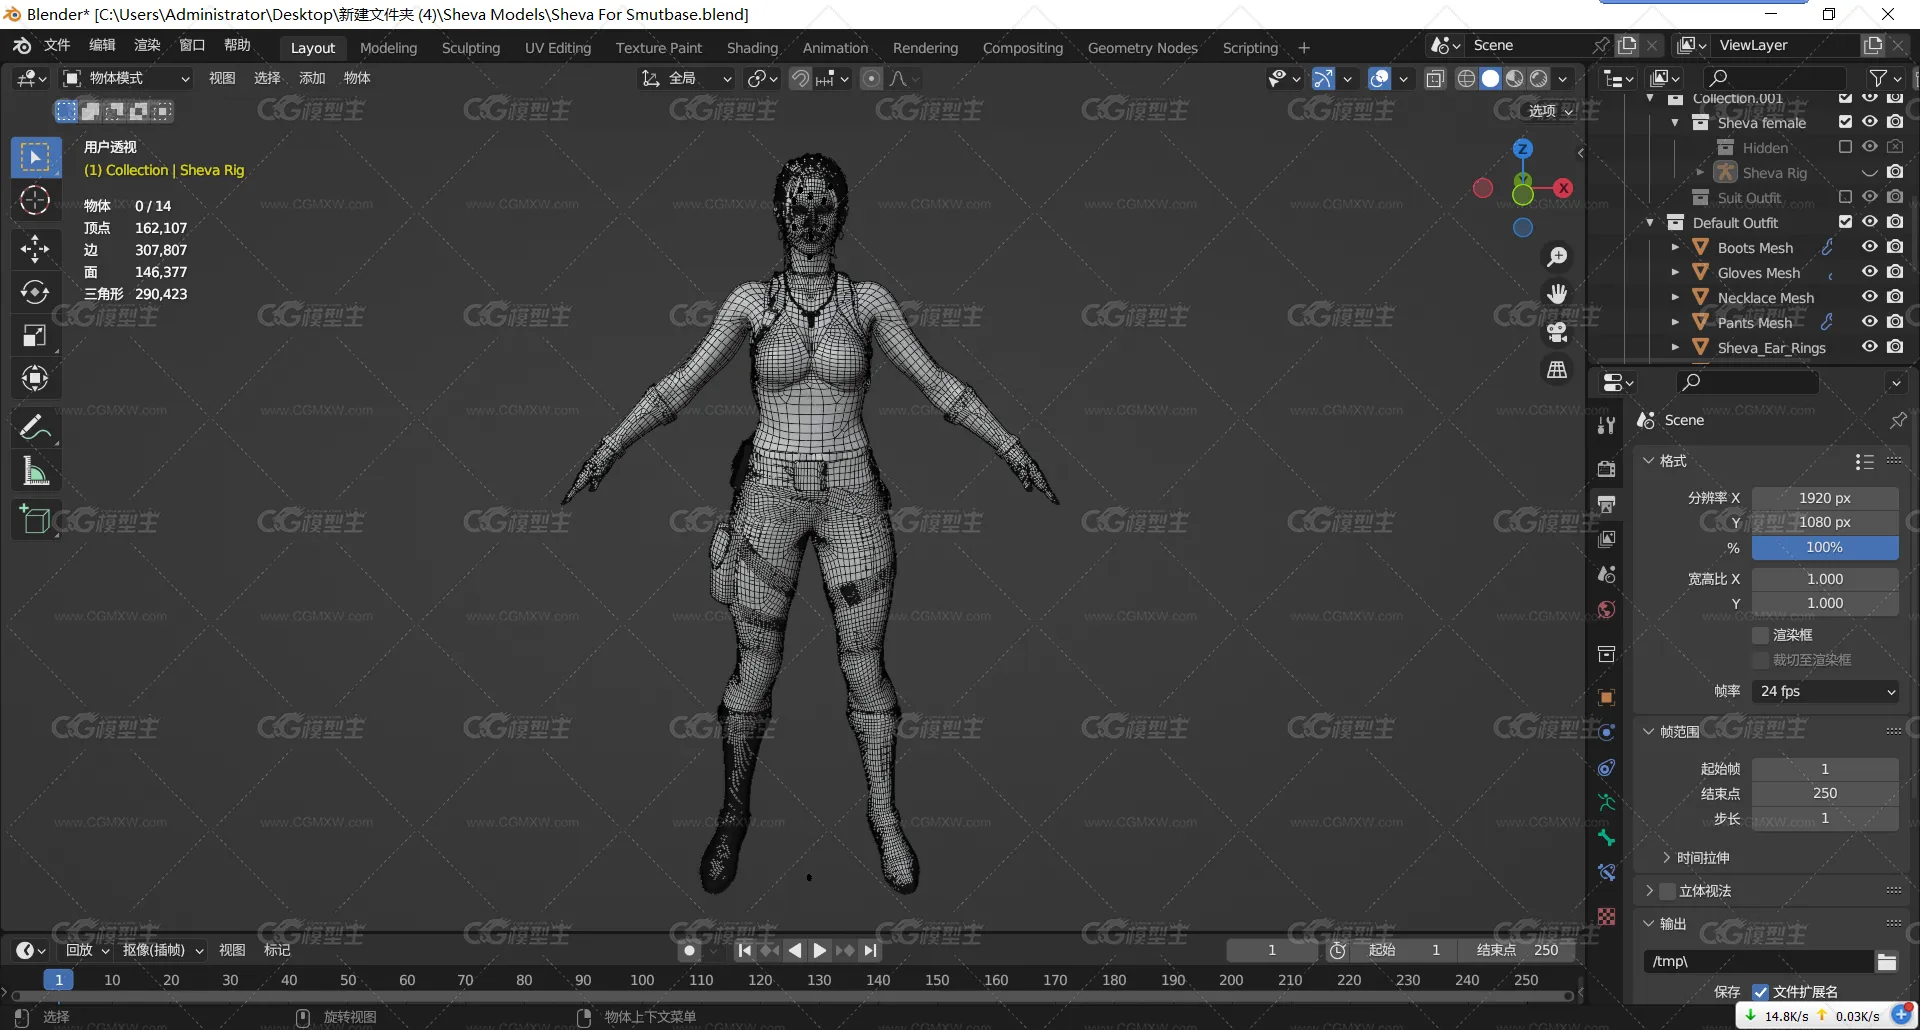Viewport: 1920px width, 1030px height.
Task: Select the Add Cube tool
Action: (x=35, y=520)
